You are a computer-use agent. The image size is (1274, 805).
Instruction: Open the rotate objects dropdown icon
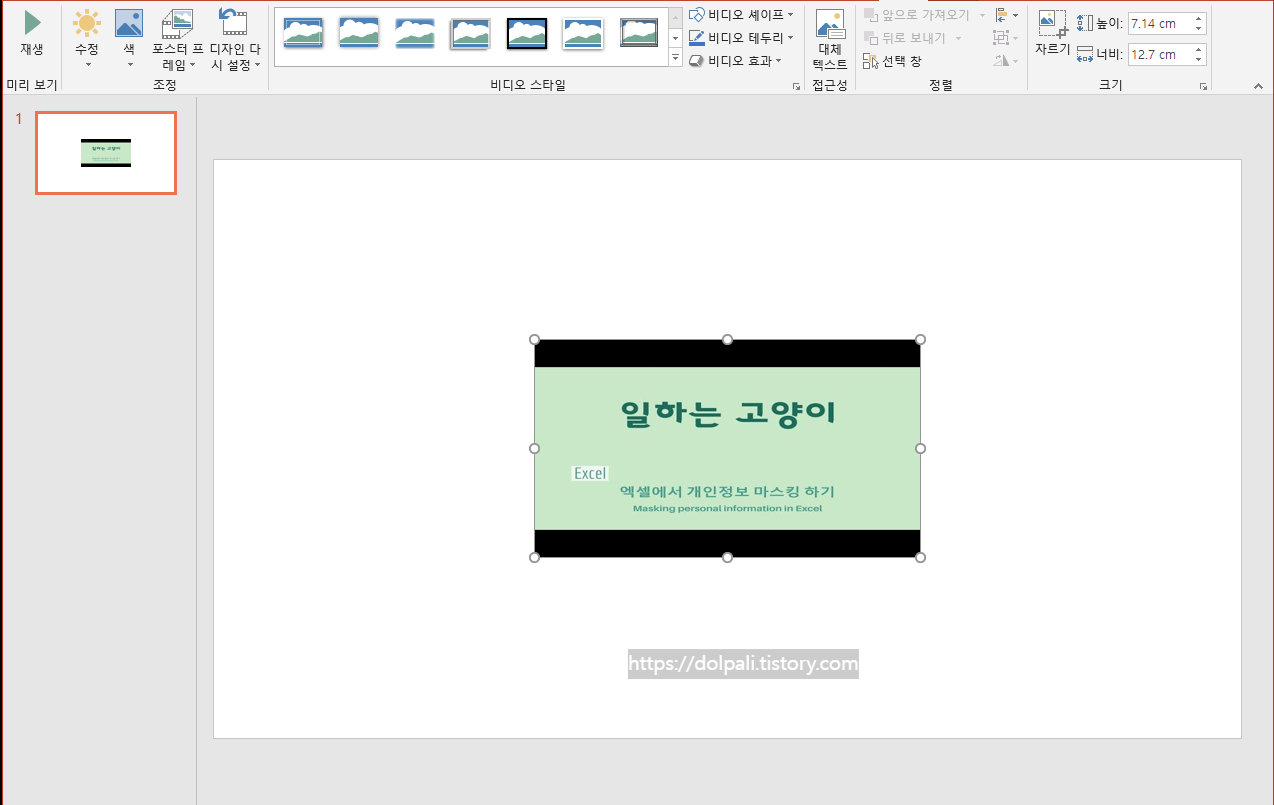tap(1006, 61)
